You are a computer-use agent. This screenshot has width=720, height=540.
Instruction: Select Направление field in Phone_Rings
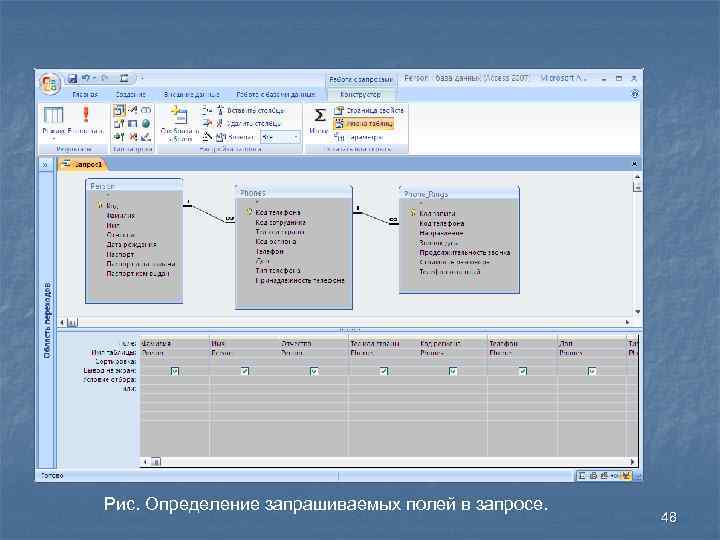point(441,233)
